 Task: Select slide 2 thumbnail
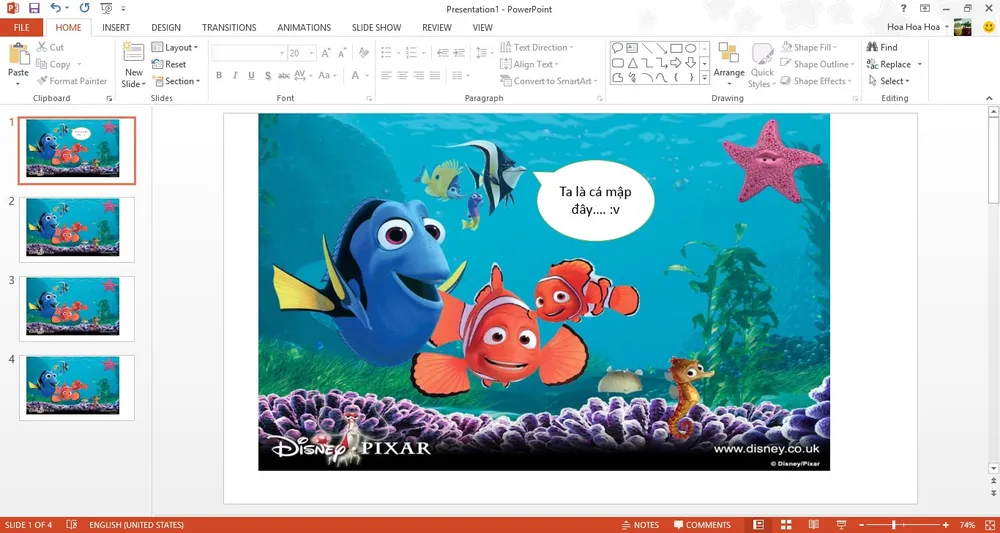[77, 230]
